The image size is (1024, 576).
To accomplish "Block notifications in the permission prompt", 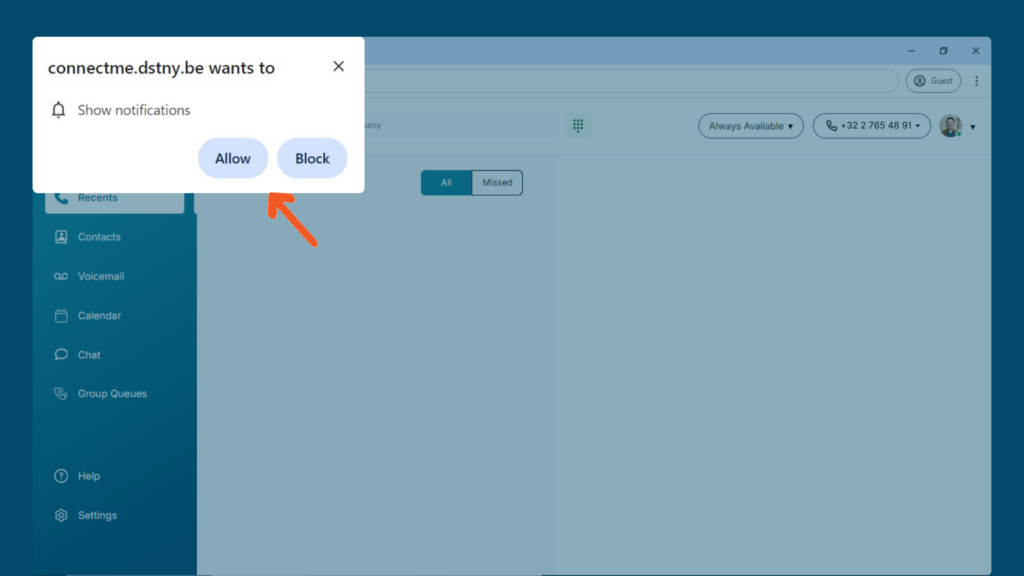I will coord(312,158).
